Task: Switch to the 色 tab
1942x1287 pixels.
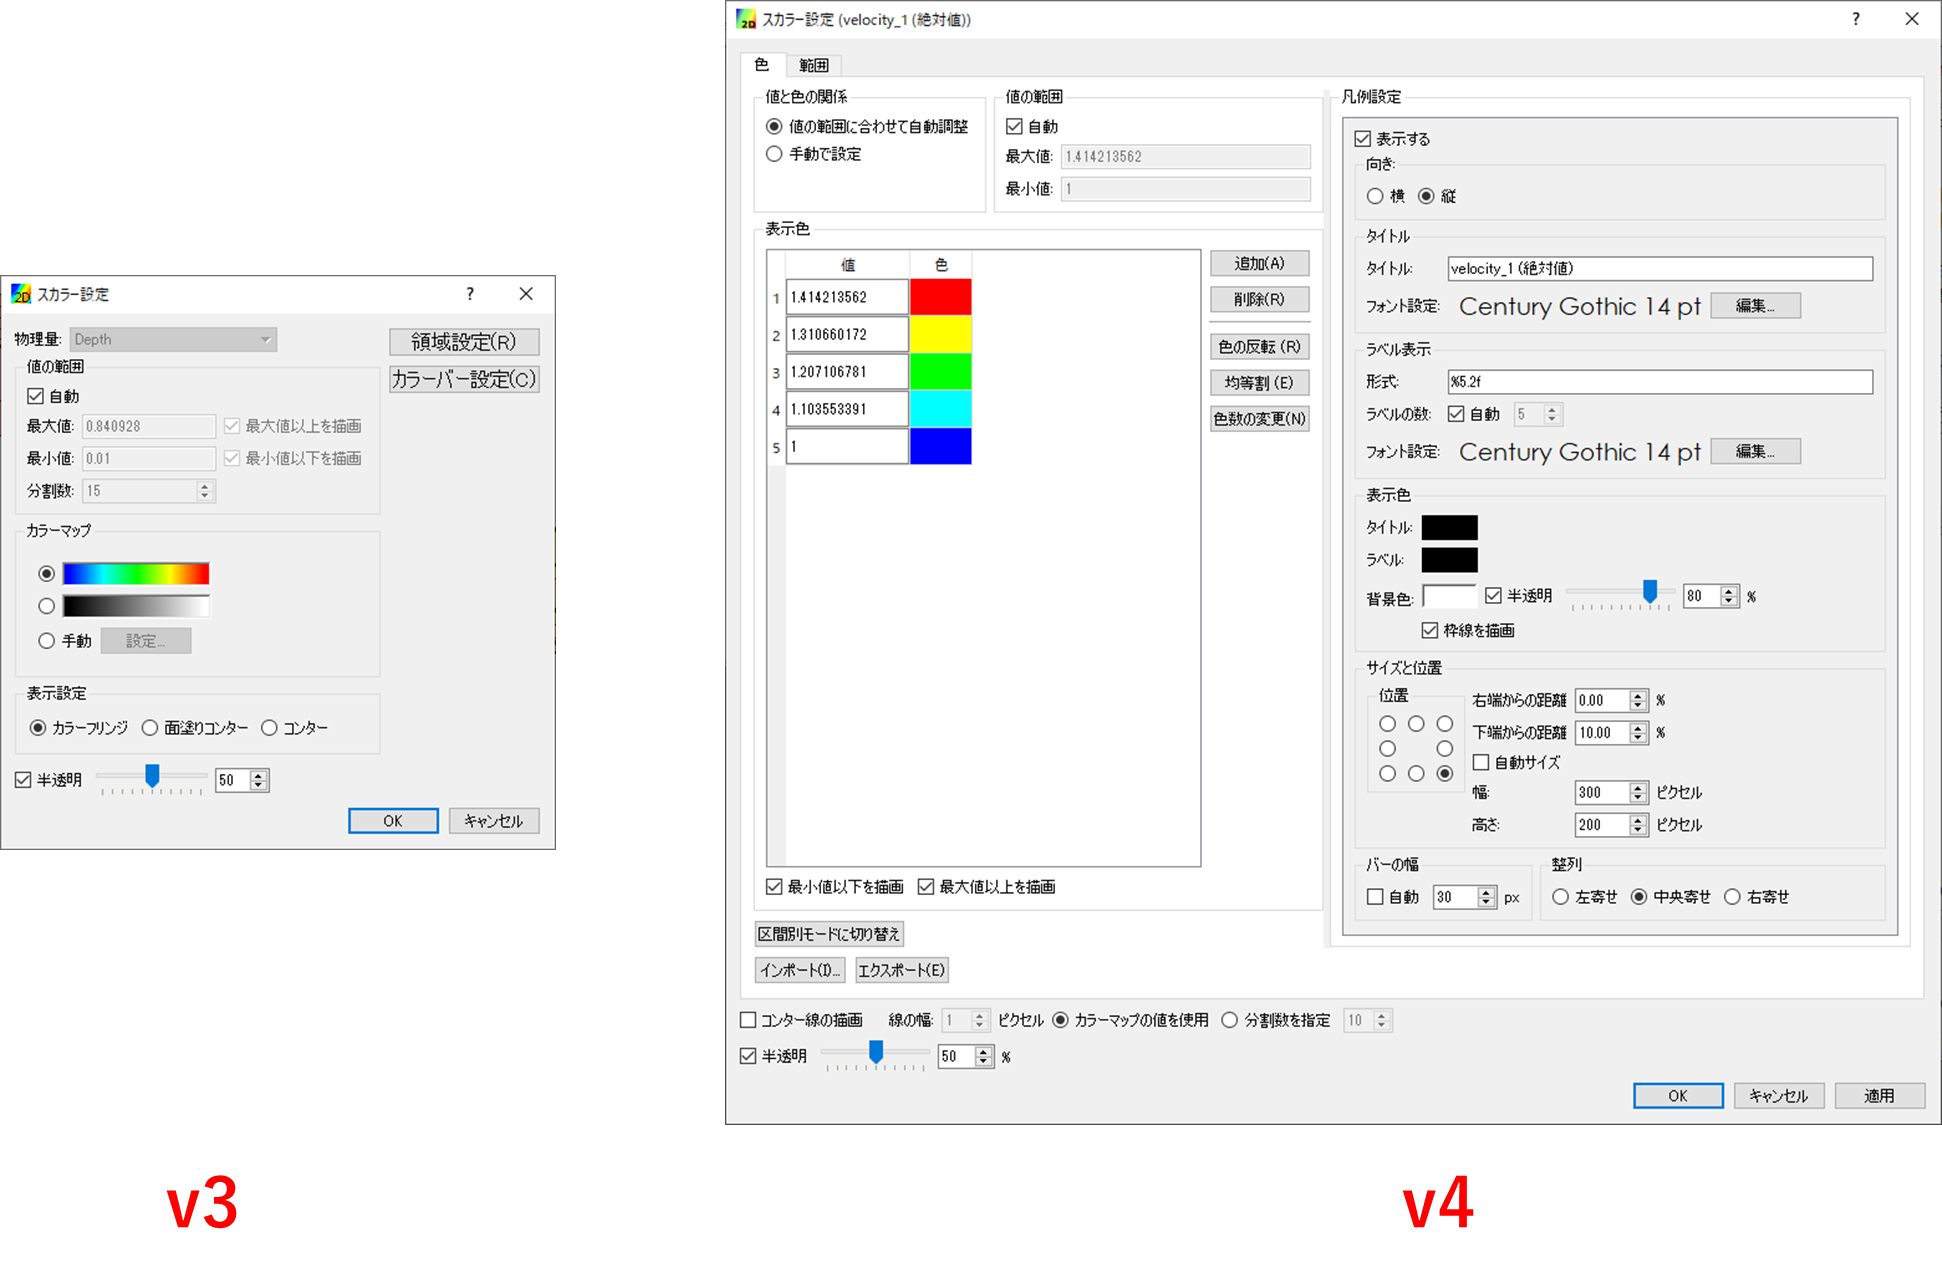Action: tap(761, 65)
